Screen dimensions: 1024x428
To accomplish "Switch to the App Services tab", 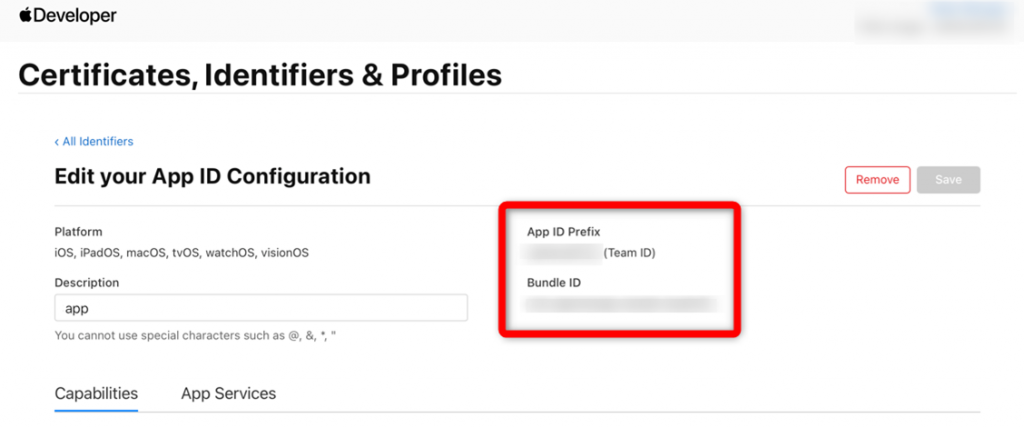I will coord(229,394).
